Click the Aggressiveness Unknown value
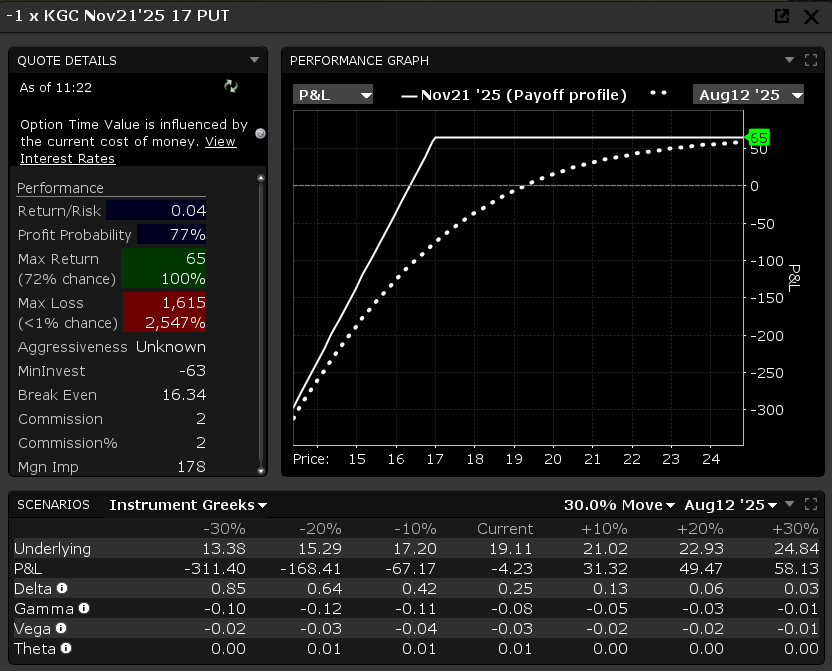Screen dimensions: 832x671 pos(170,347)
